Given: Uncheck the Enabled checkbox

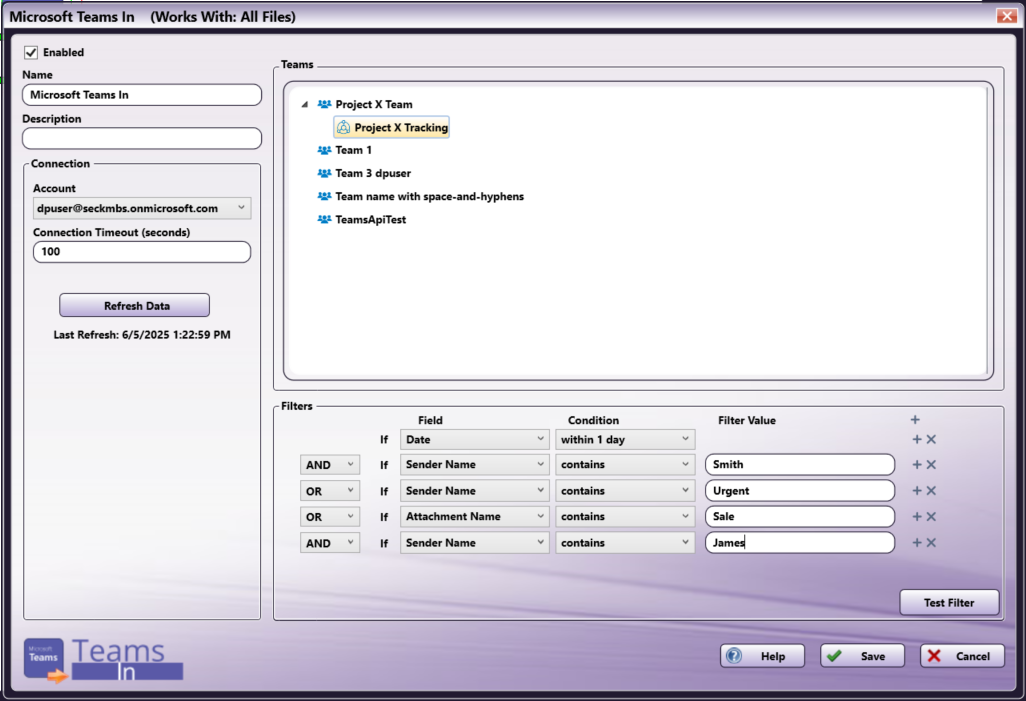Looking at the screenshot, I should pos(31,52).
